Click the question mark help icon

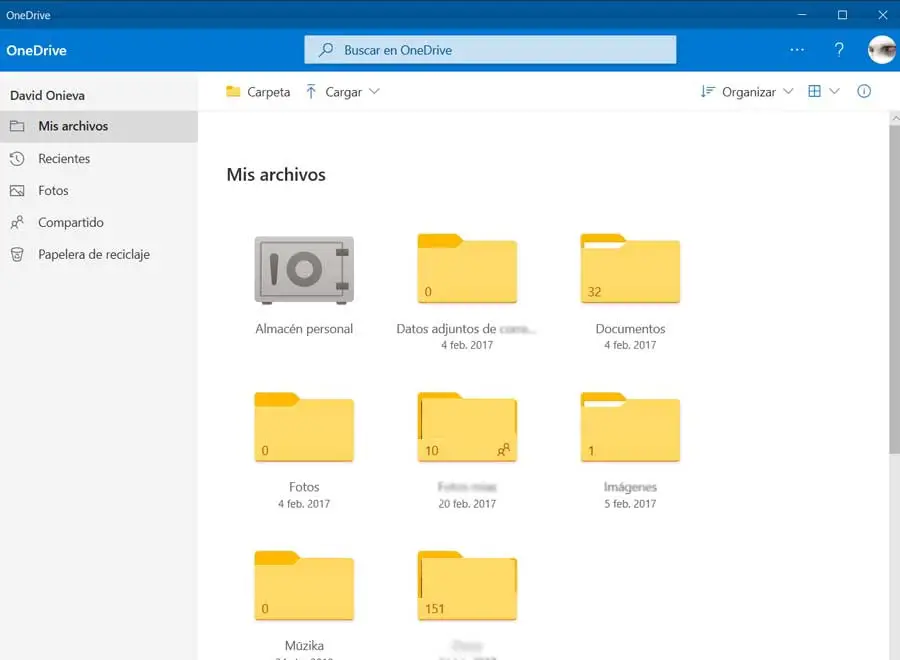click(x=839, y=50)
